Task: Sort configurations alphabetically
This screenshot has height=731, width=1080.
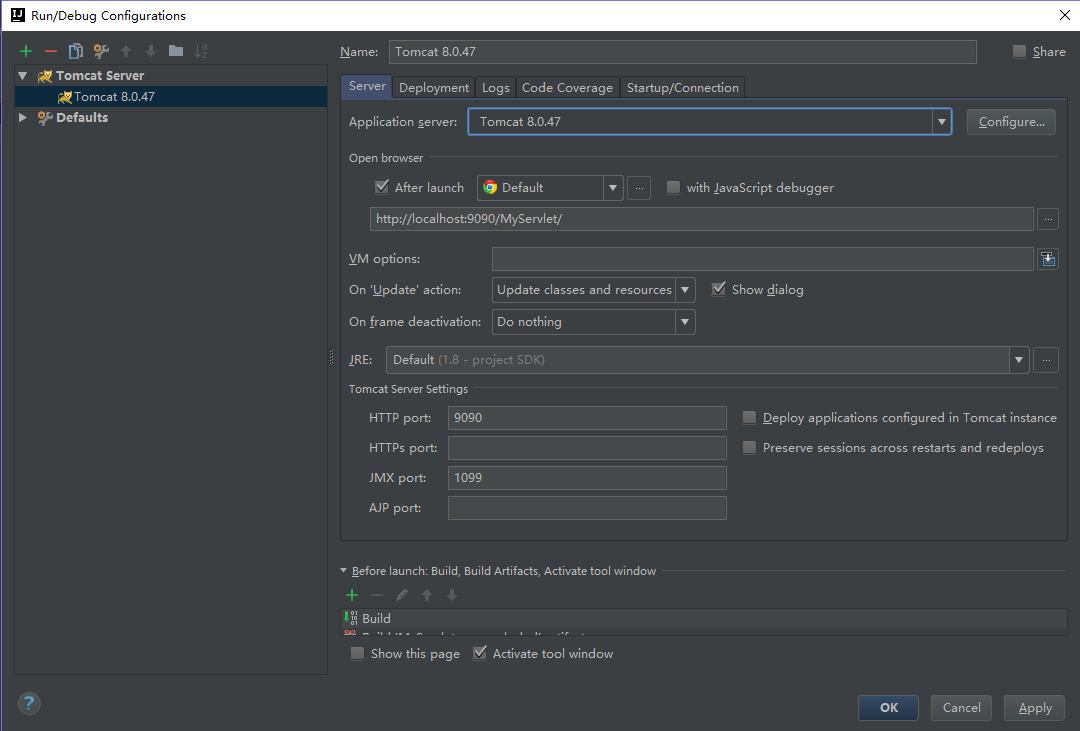Action: point(200,51)
